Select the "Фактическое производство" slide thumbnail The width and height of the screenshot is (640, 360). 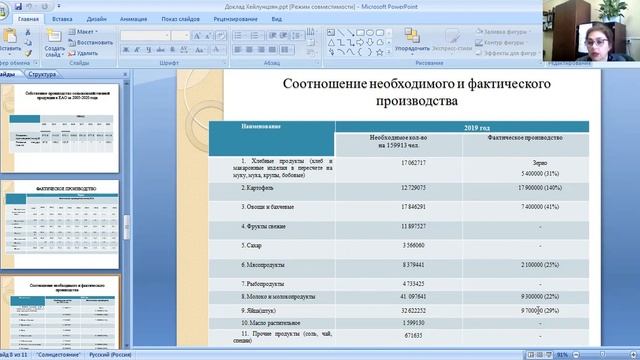(x=60, y=224)
